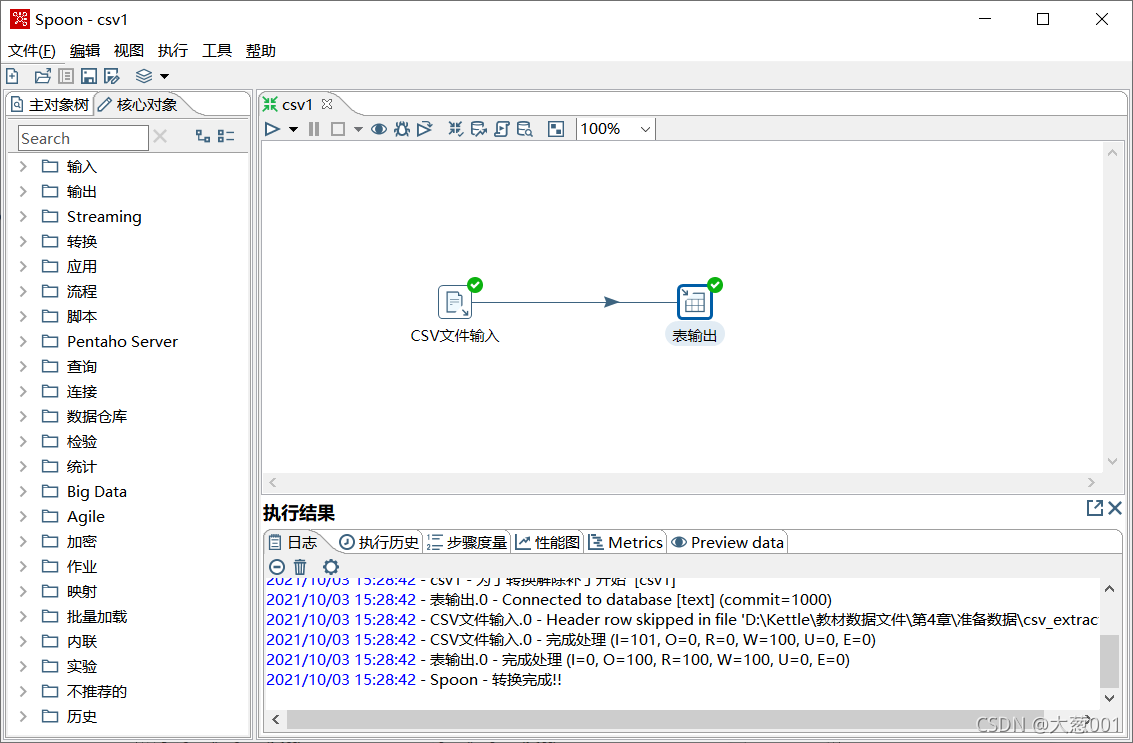The height and width of the screenshot is (743, 1133).
Task: Expand the Big Data category
Action: (25, 491)
